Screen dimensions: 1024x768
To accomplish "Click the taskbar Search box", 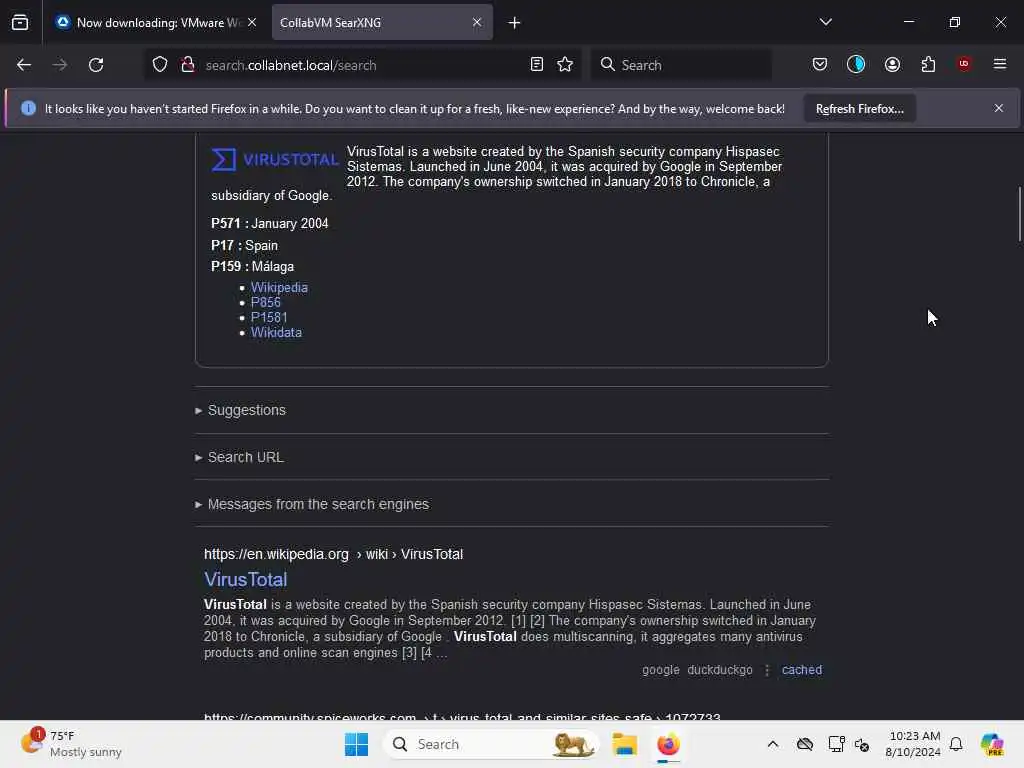I will 491,744.
